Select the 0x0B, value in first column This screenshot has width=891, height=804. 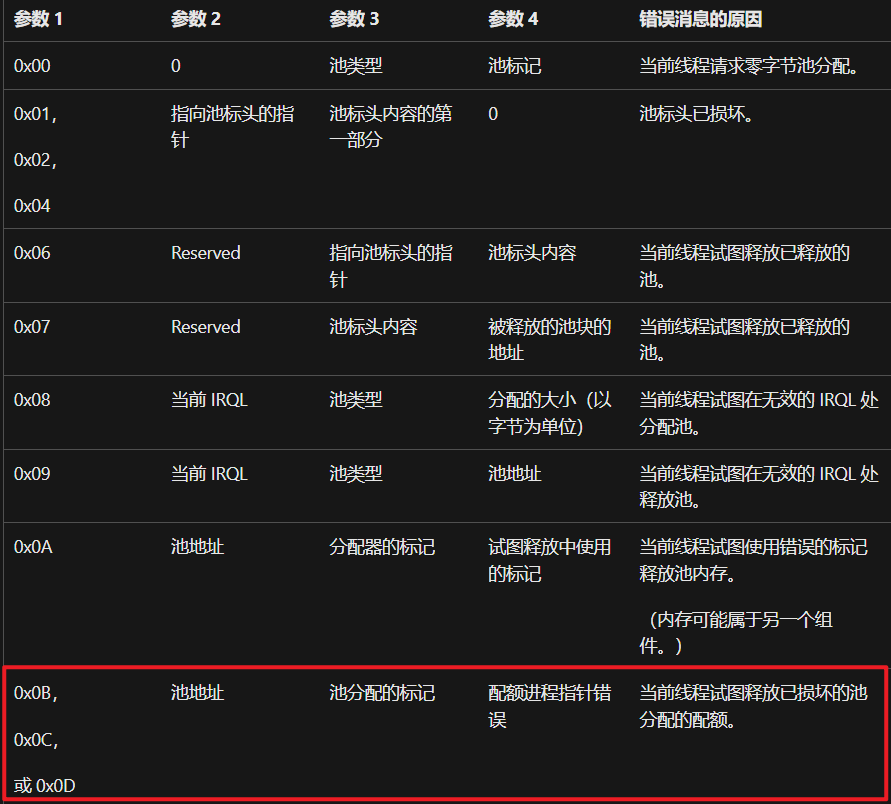(x=35, y=693)
